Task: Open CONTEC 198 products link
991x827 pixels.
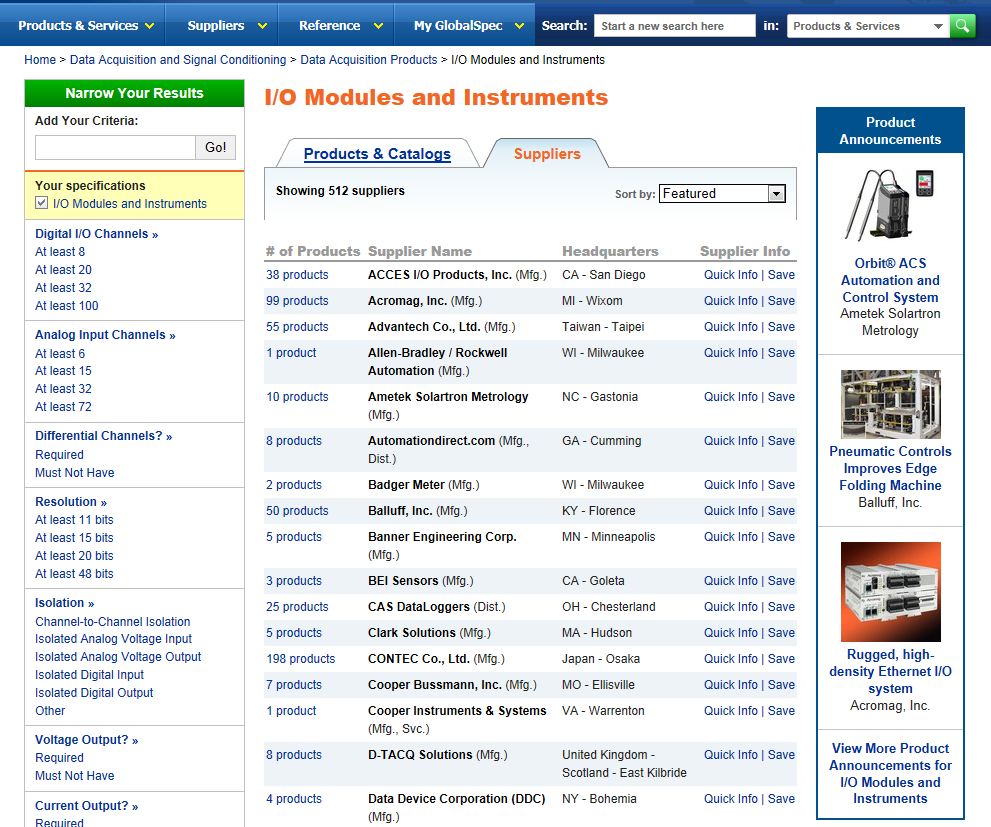Action: pos(300,659)
